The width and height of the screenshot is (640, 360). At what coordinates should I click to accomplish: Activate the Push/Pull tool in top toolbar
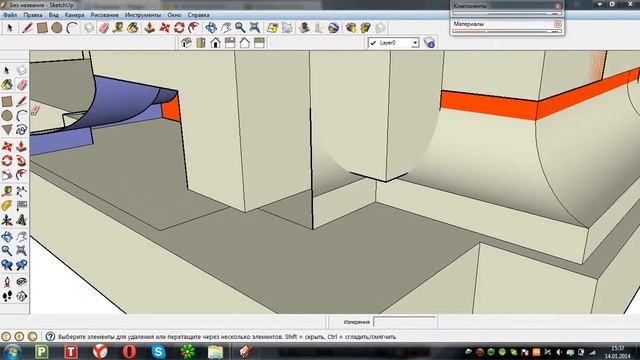pyautogui.click(x=150, y=28)
